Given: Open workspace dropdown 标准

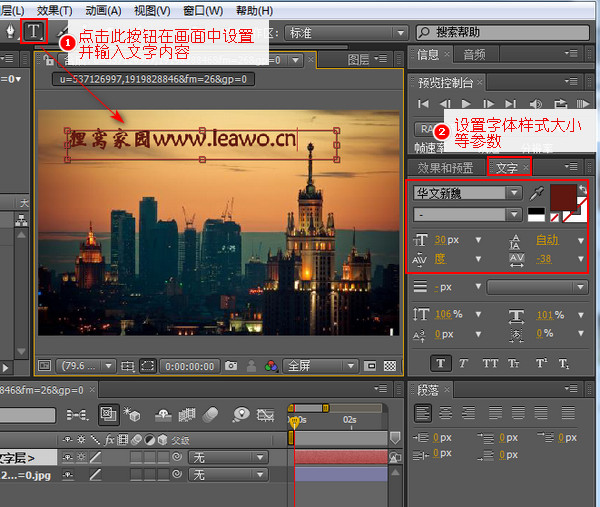Looking at the screenshot, I should [345, 33].
